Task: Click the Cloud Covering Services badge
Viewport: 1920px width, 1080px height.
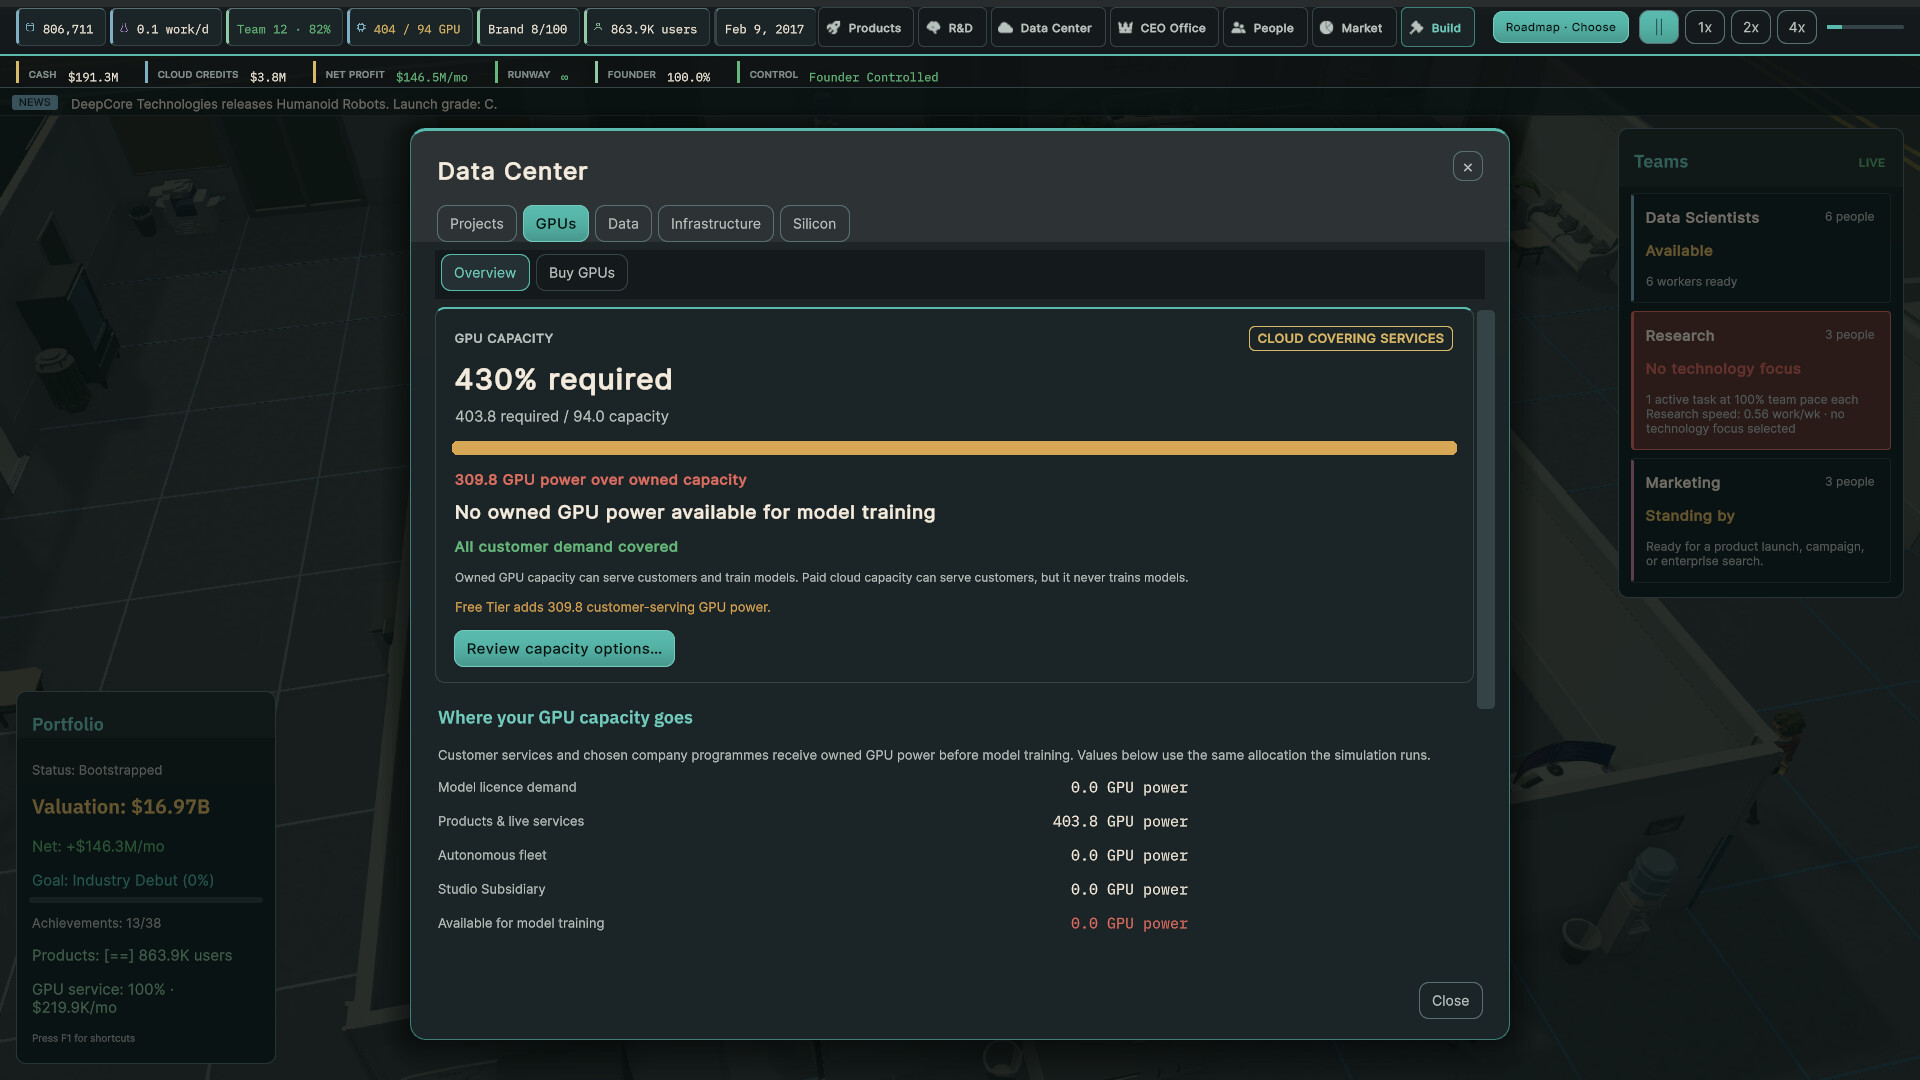Action: [x=1350, y=338]
